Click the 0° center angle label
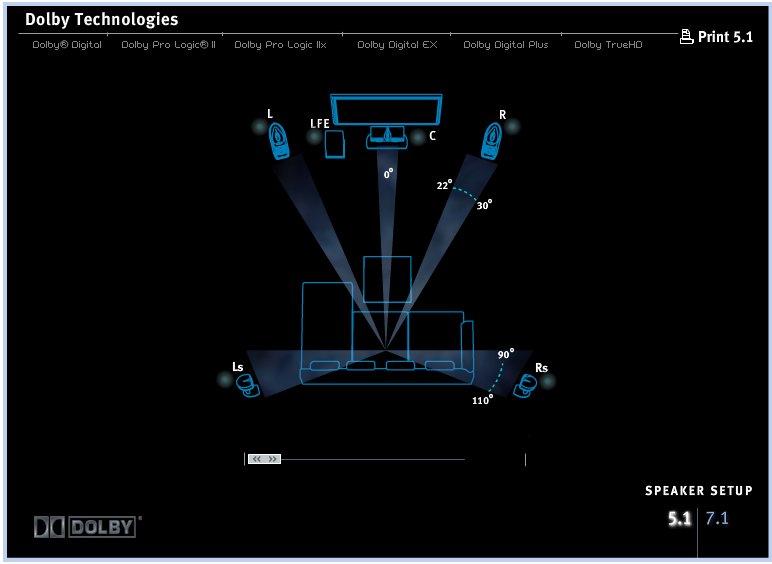 click(x=388, y=174)
